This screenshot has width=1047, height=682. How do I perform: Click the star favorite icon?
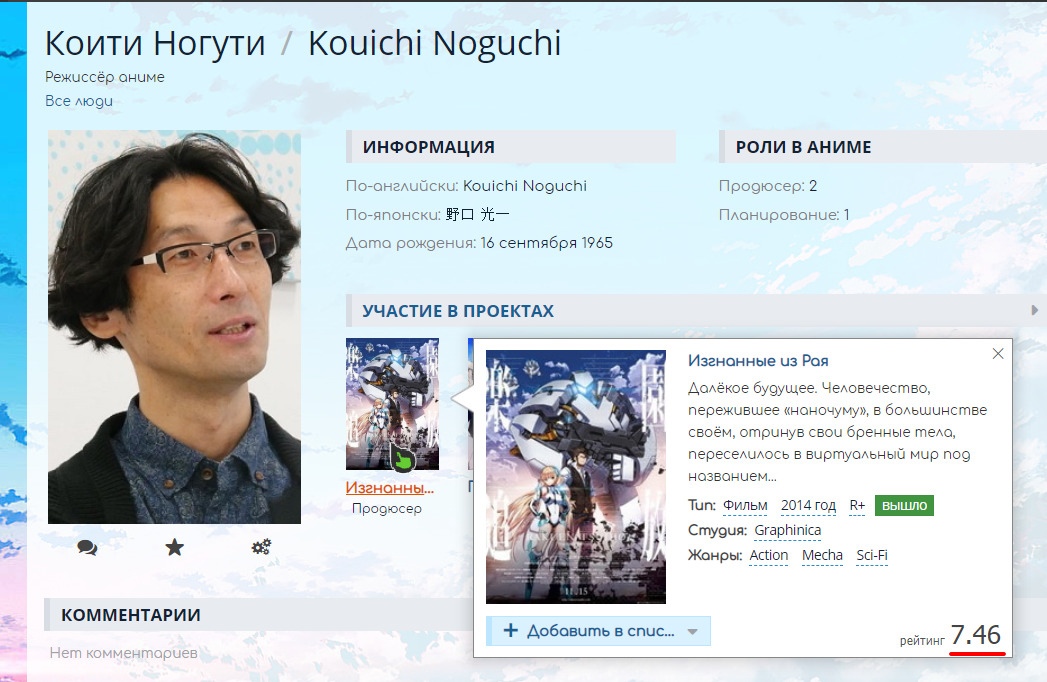pyautogui.click(x=174, y=547)
